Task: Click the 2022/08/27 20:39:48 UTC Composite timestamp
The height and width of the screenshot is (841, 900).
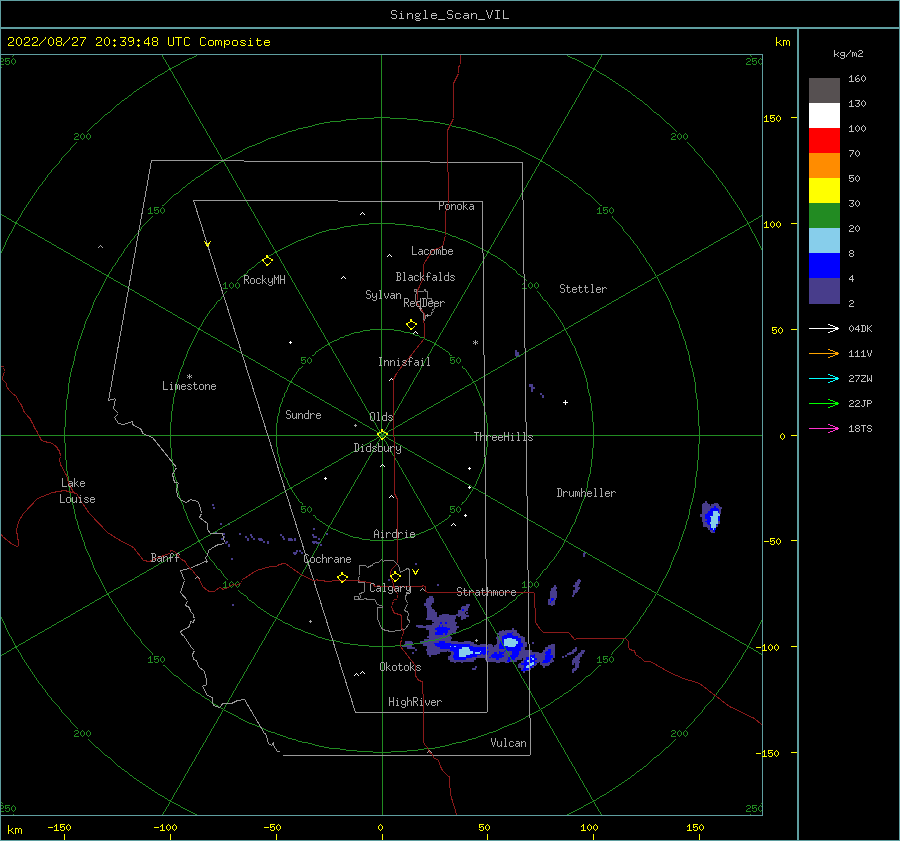Action: coord(138,42)
